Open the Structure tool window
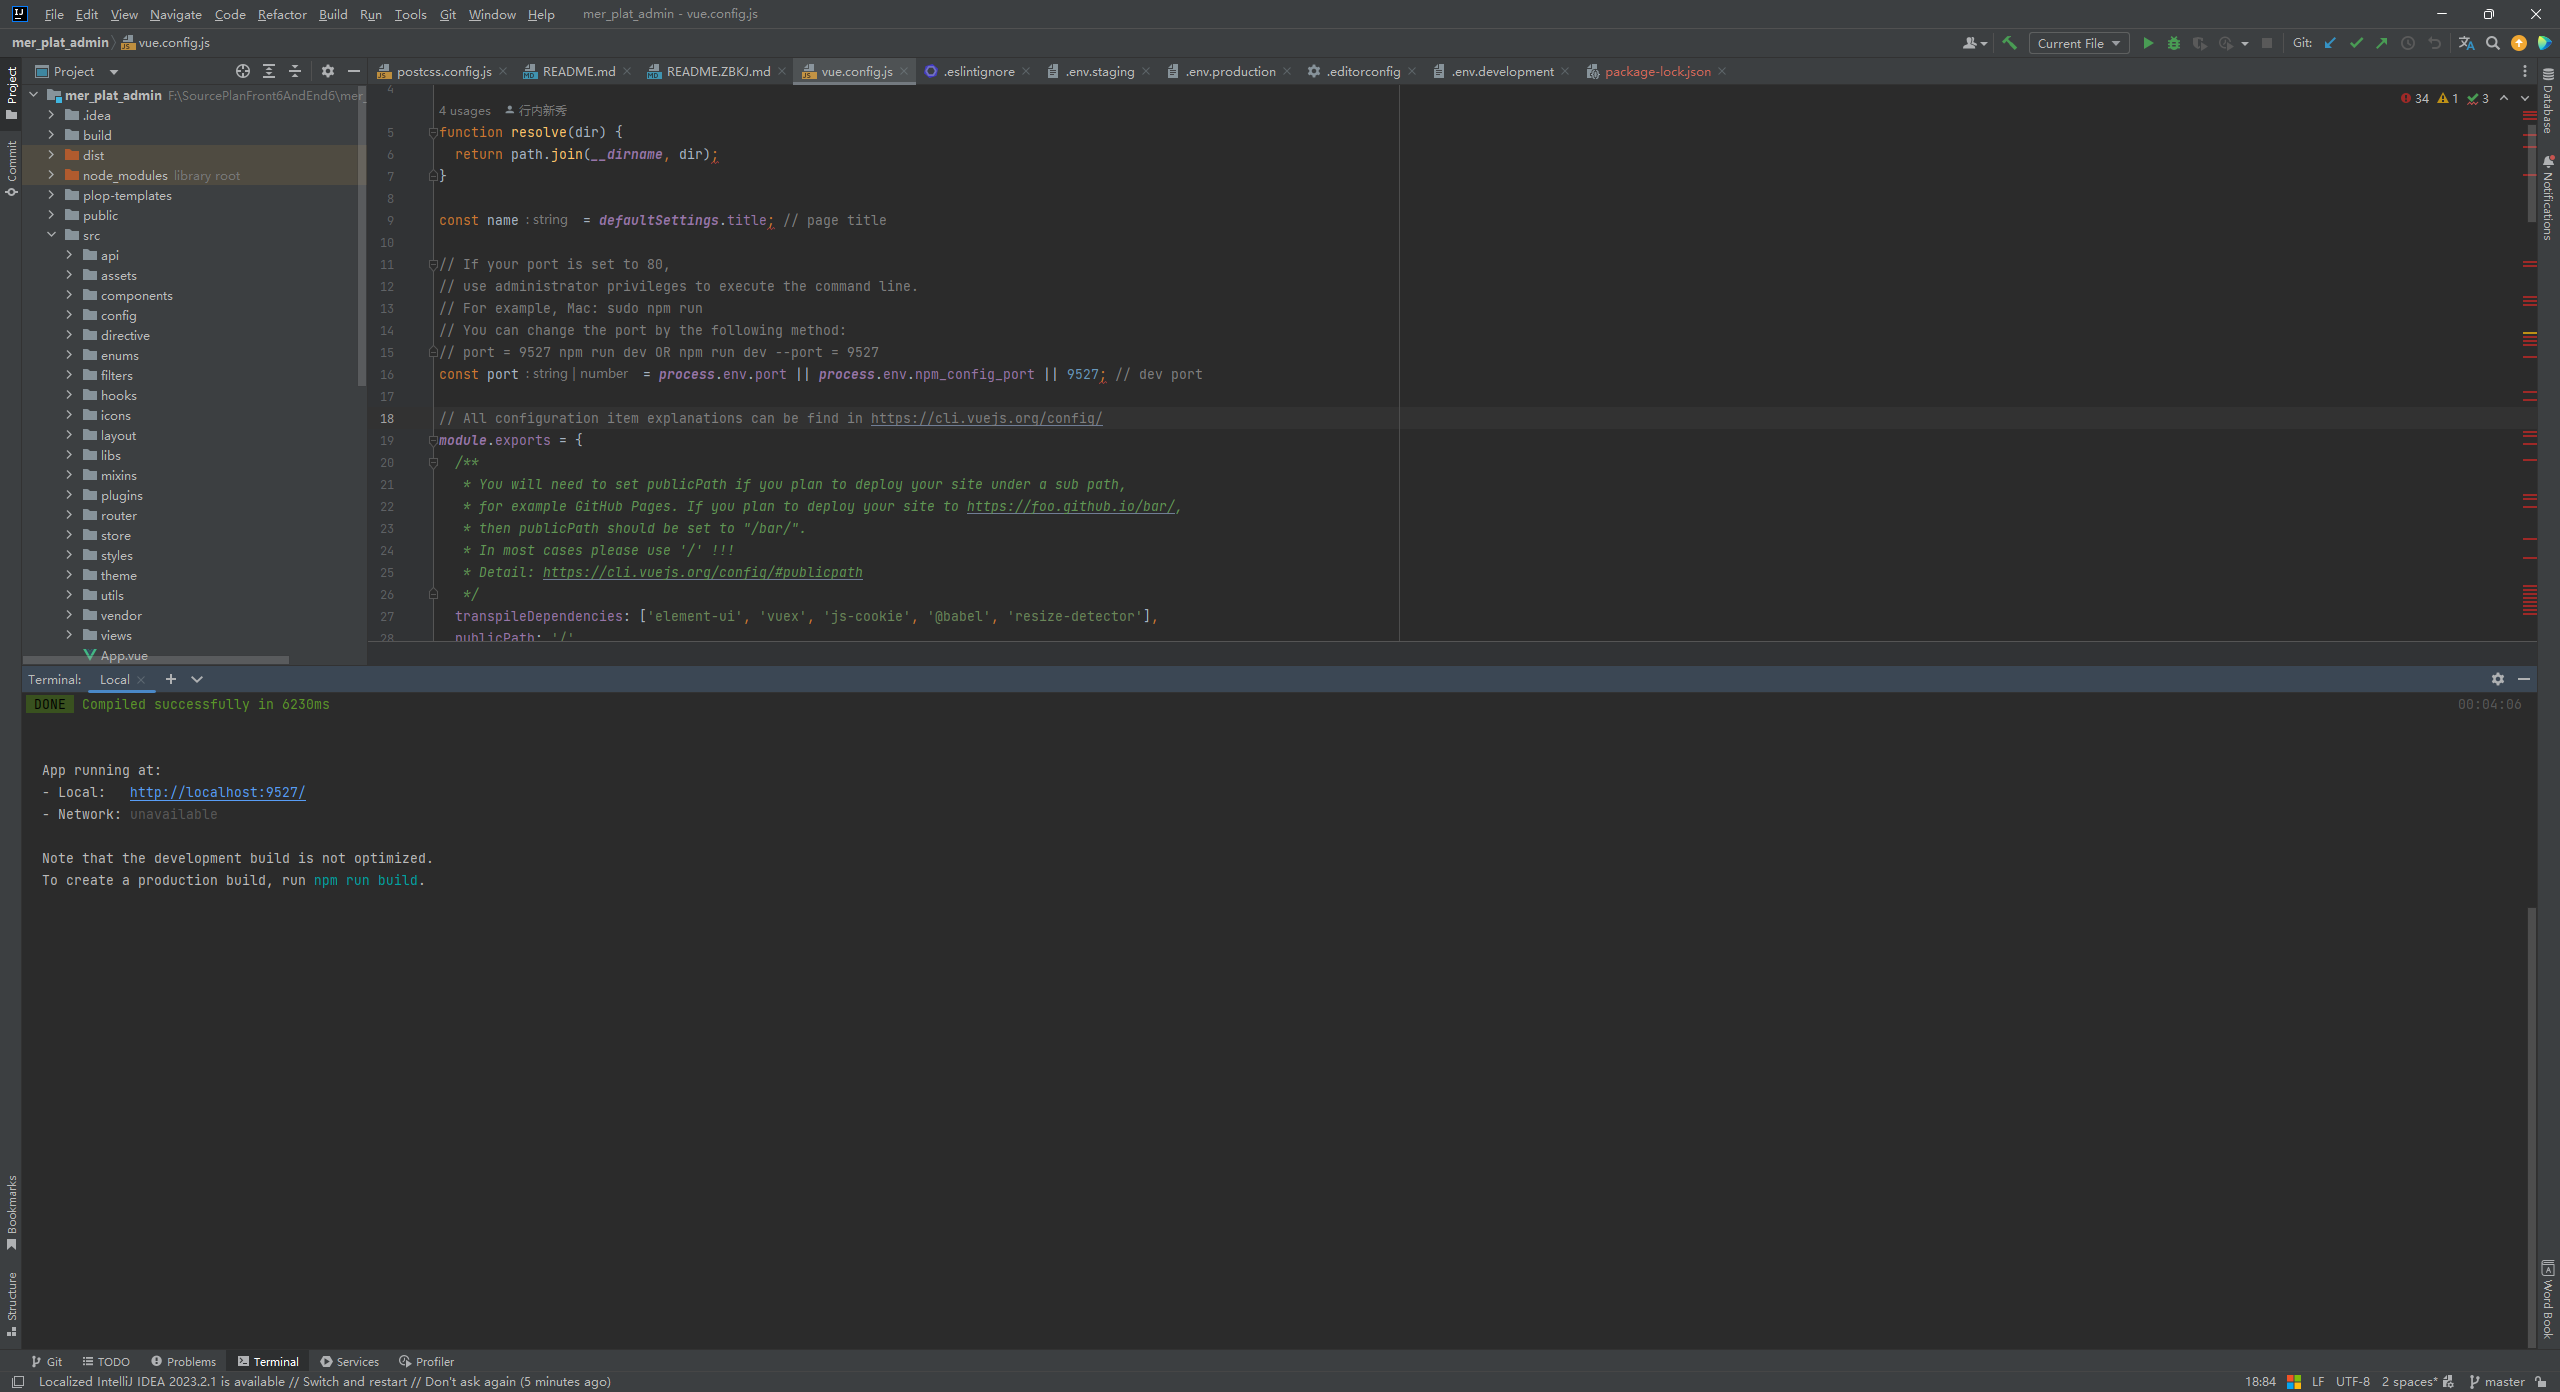This screenshot has height=1392, width=2560. tap(12, 1304)
